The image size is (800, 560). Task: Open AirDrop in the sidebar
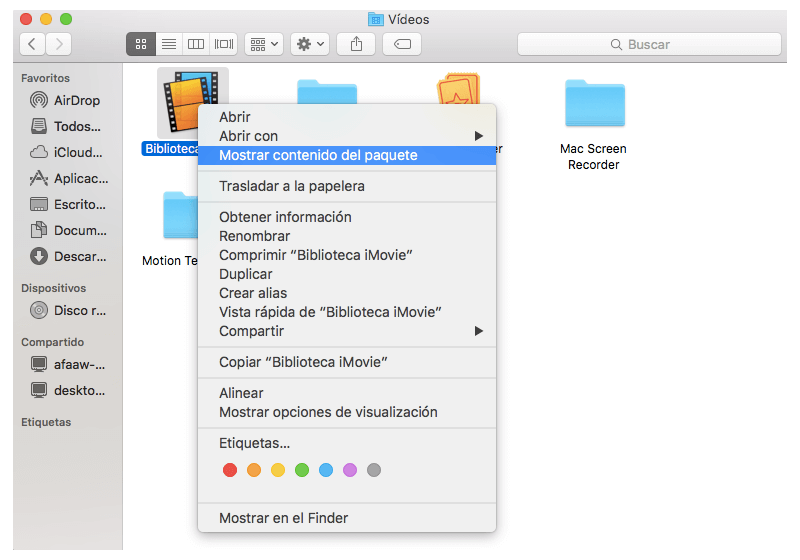(65, 100)
